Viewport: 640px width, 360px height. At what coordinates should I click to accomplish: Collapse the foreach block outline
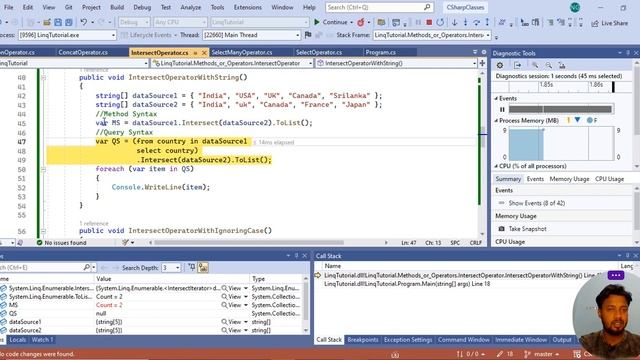coord(43,169)
